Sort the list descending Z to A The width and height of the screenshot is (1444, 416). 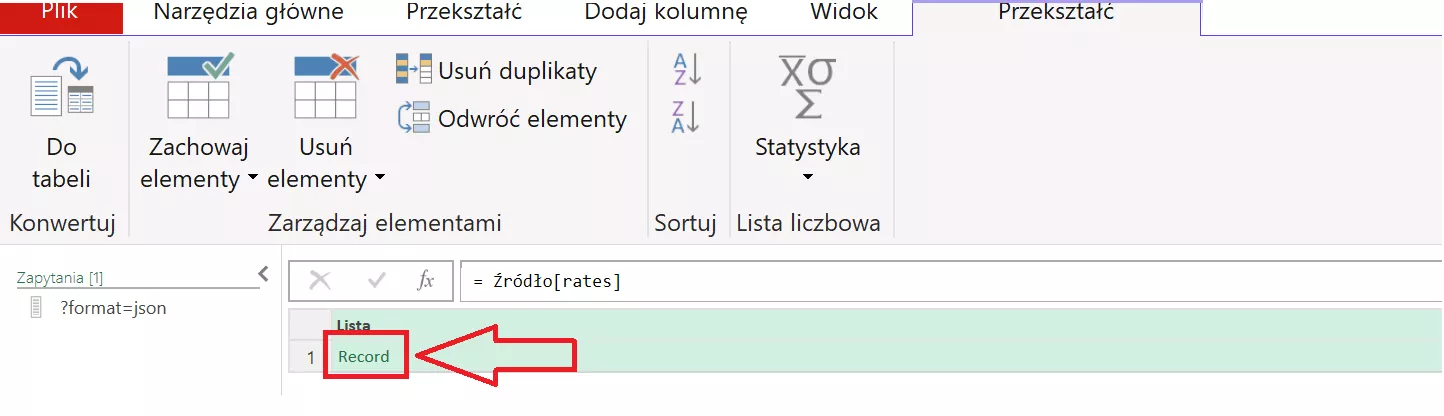coord(686,116)
